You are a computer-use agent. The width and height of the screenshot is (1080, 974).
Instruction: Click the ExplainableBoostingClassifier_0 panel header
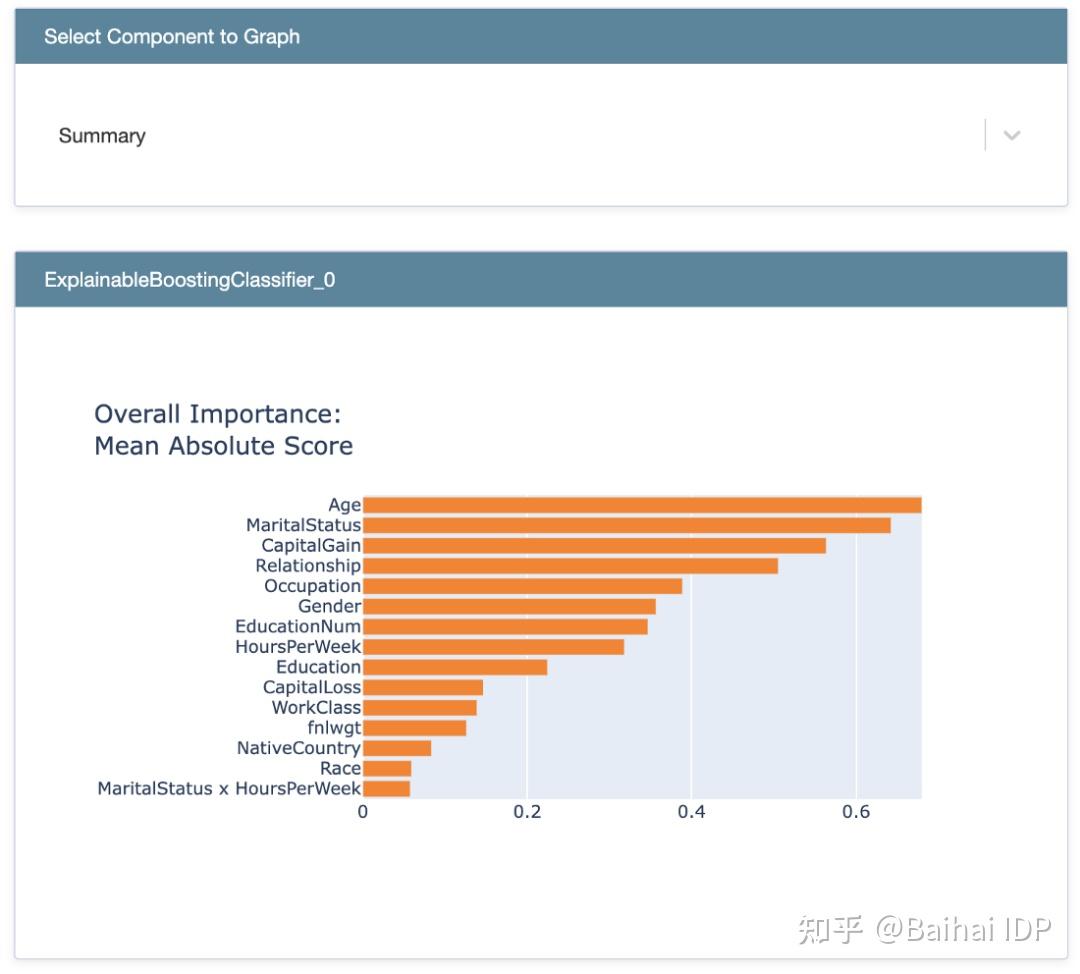tap(190, 280)
